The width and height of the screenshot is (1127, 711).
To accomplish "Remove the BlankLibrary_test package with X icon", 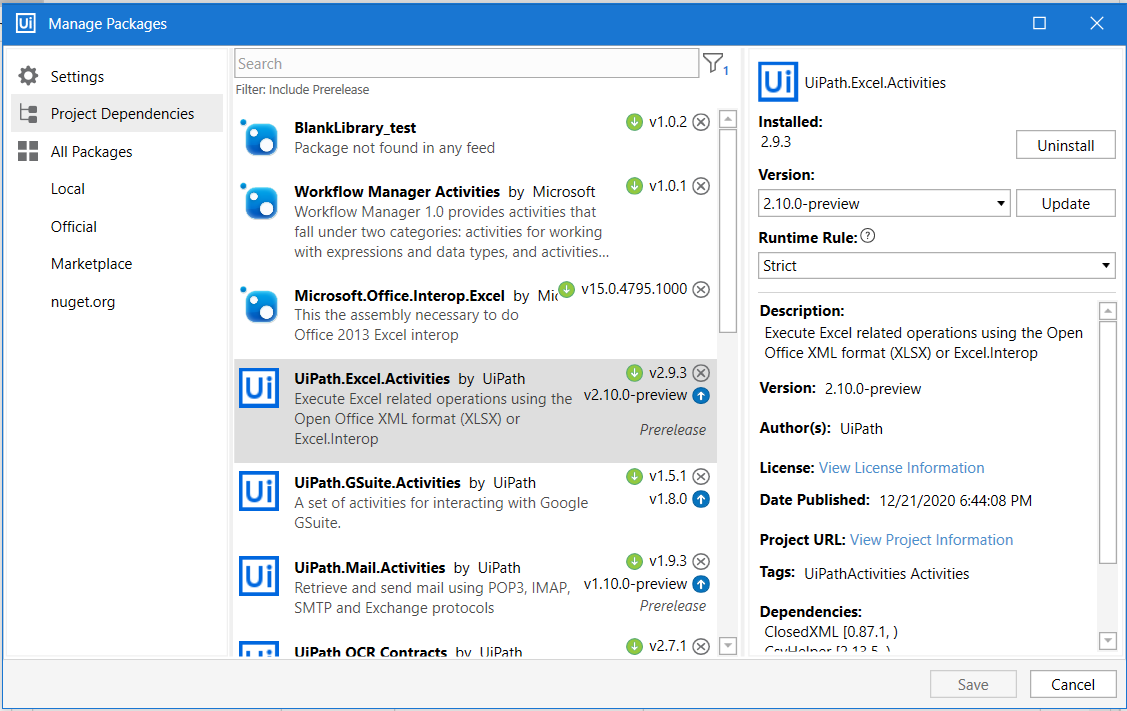I will tap(701, 122).
